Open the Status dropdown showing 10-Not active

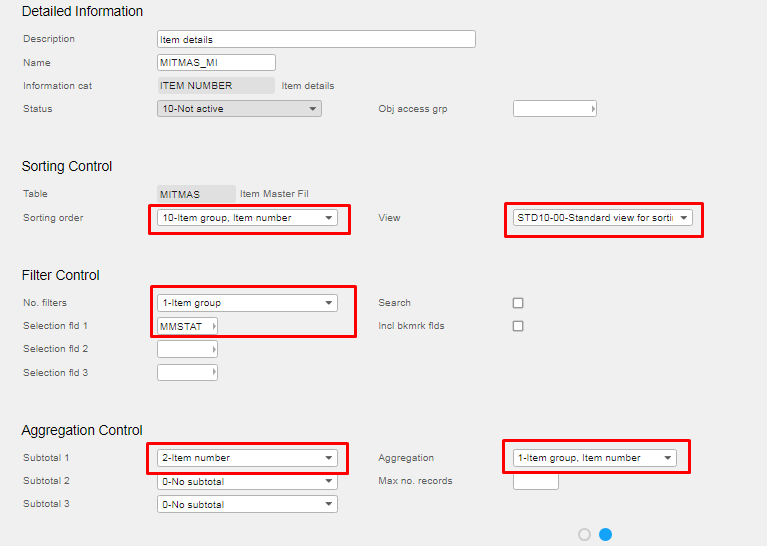239,109
